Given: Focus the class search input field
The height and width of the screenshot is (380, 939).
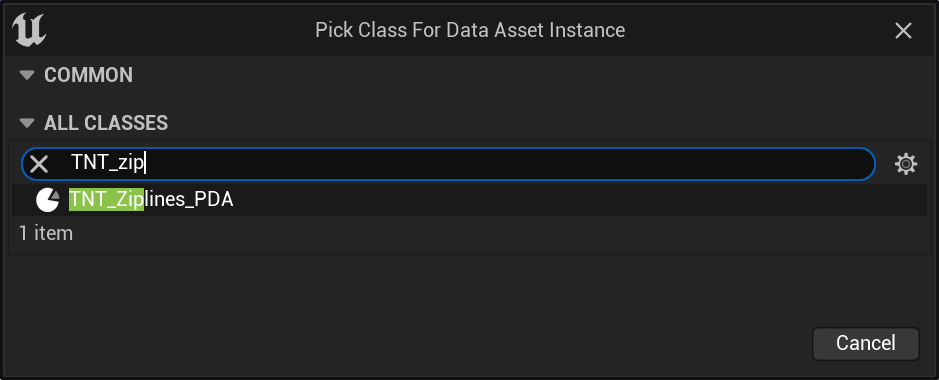Looking at the screenshot, I should coord(449,163).
